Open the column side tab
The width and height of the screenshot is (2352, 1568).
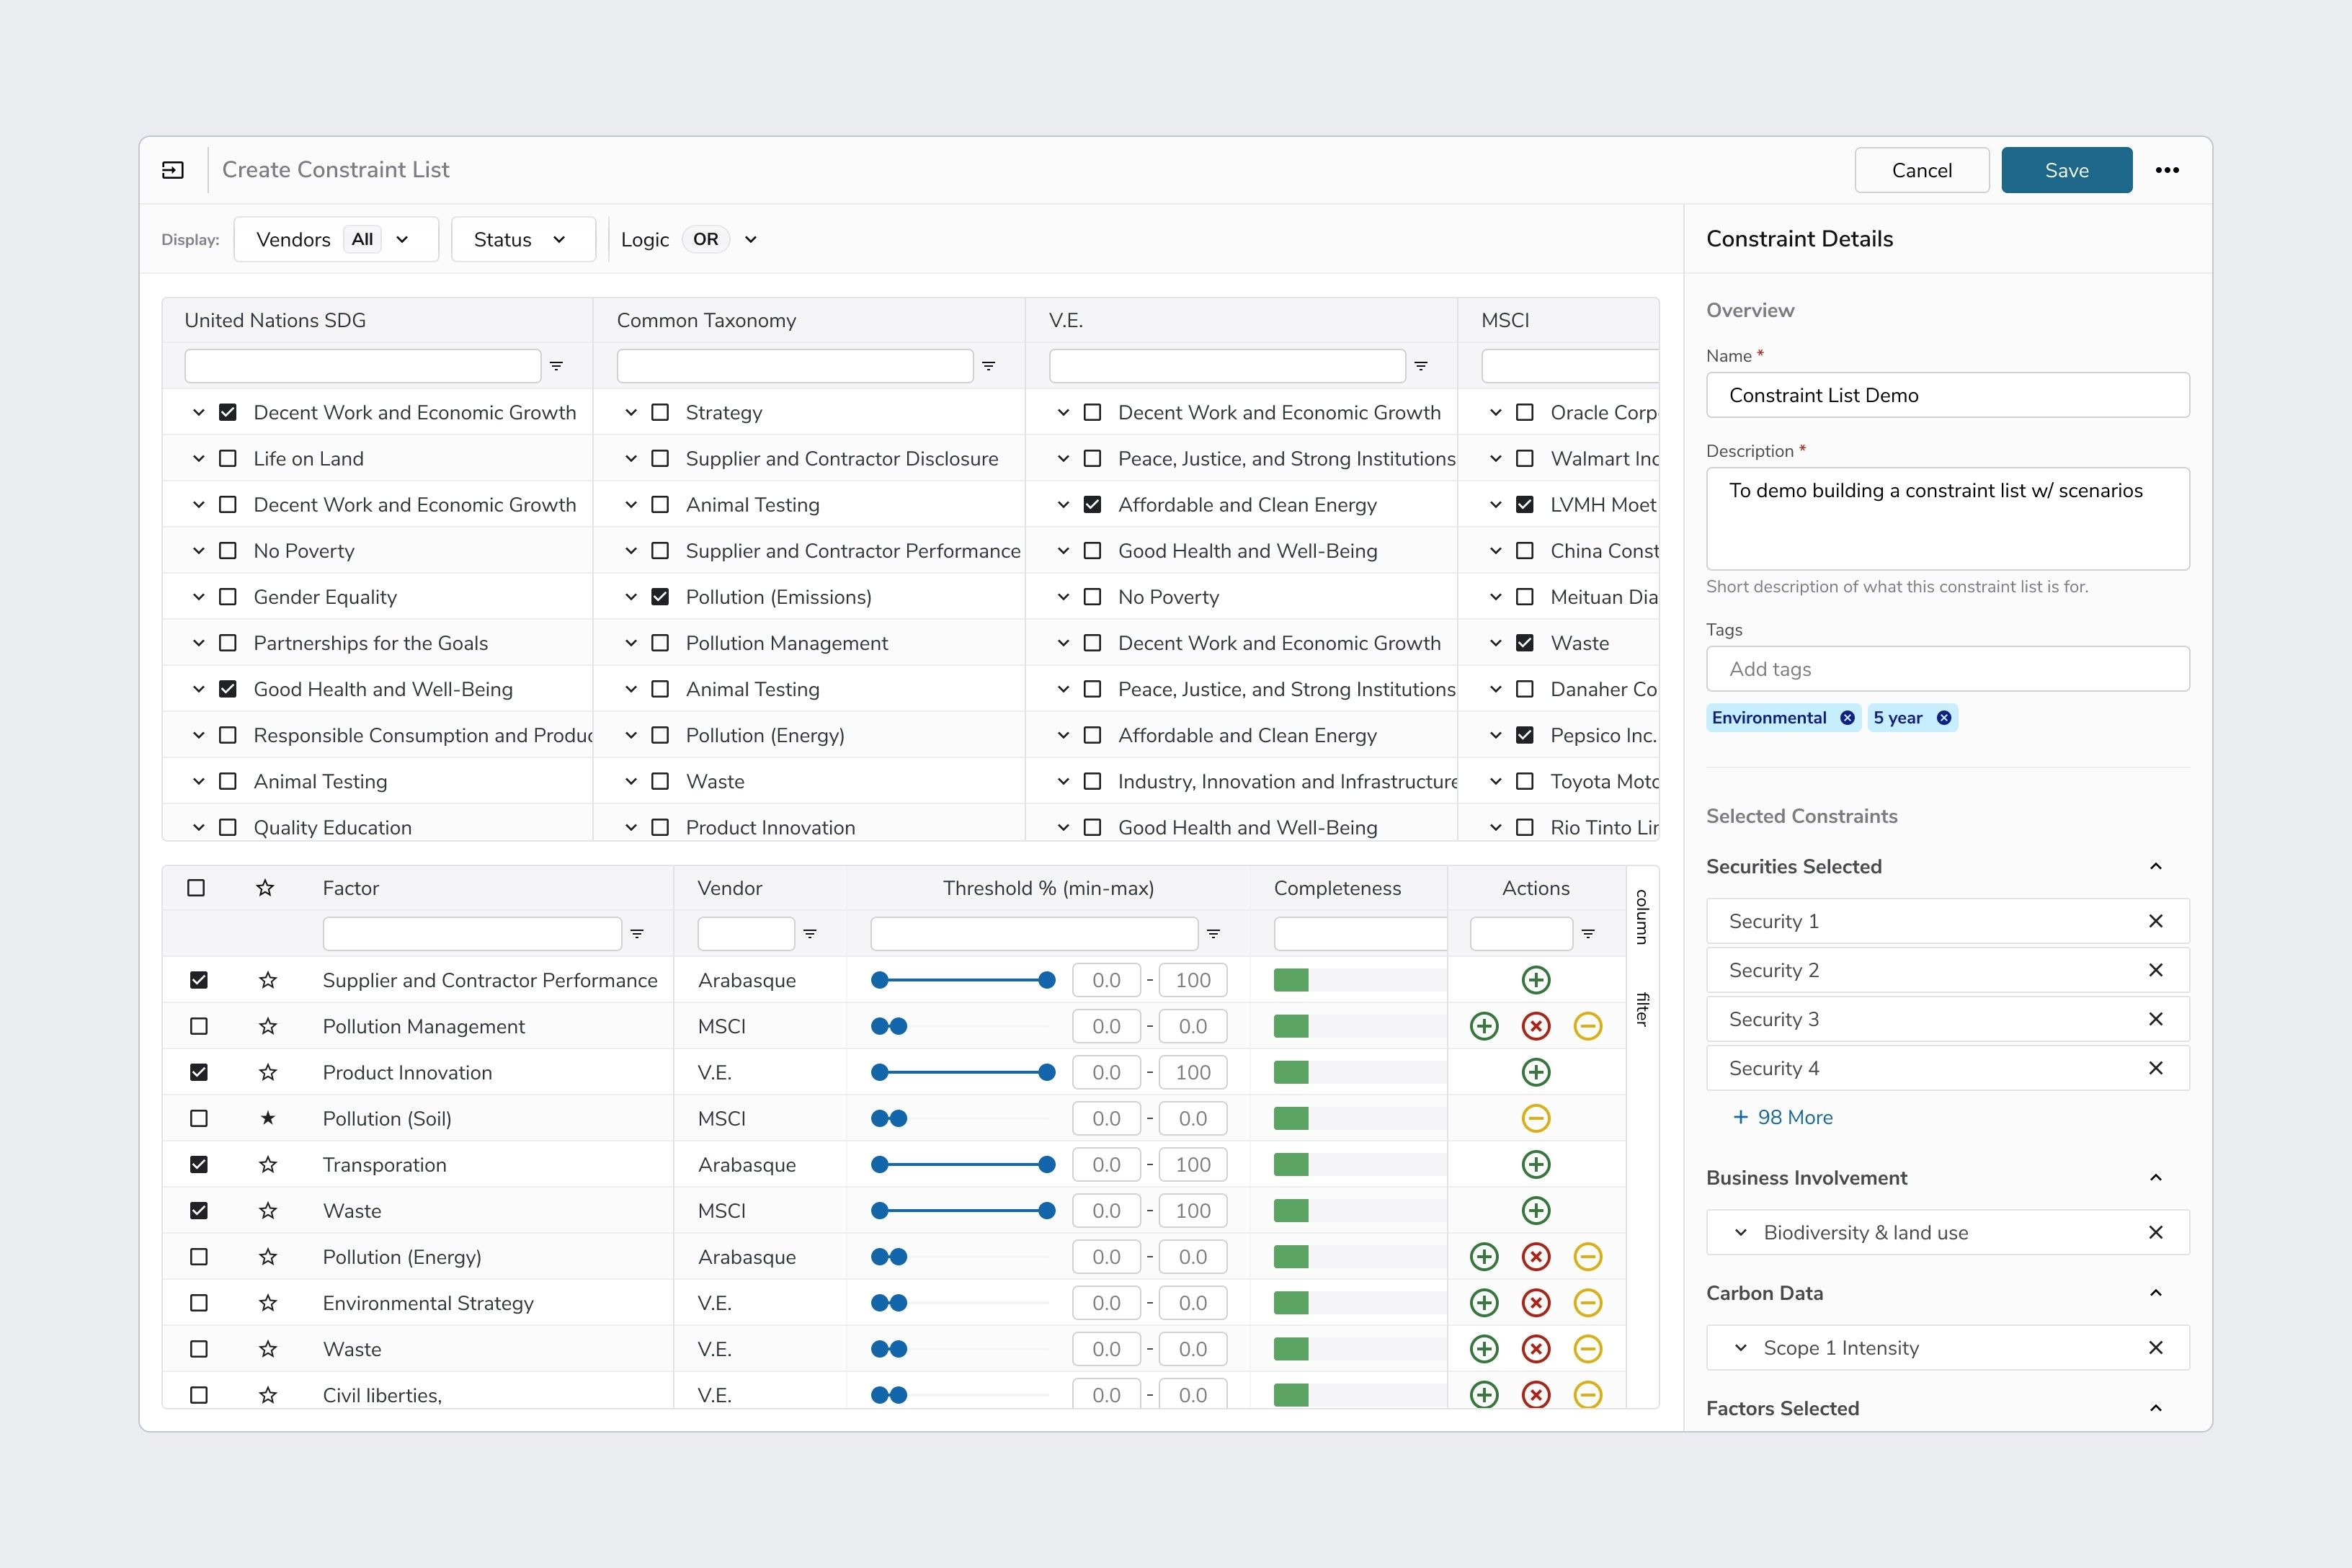pos(1642,916)
